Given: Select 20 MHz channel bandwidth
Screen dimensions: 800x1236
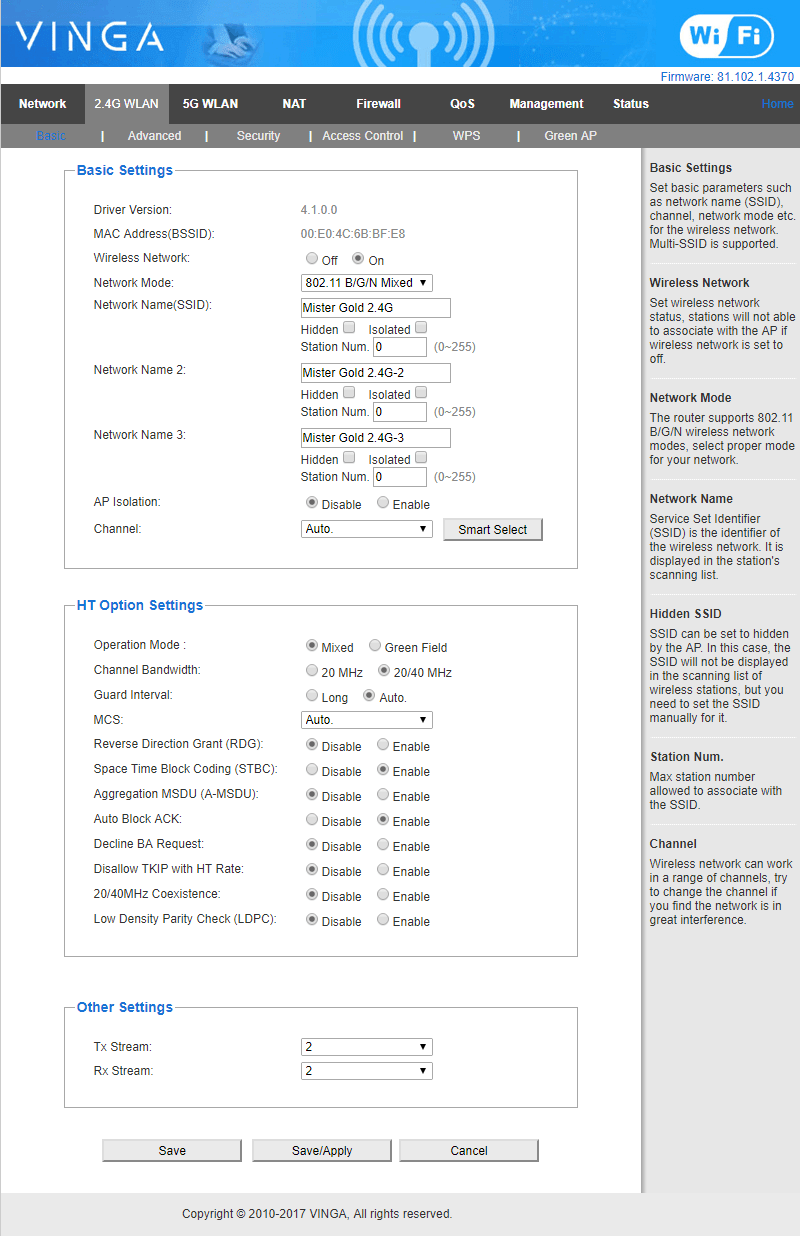Looking at the screenshot, I should click(x=312, y=671).
